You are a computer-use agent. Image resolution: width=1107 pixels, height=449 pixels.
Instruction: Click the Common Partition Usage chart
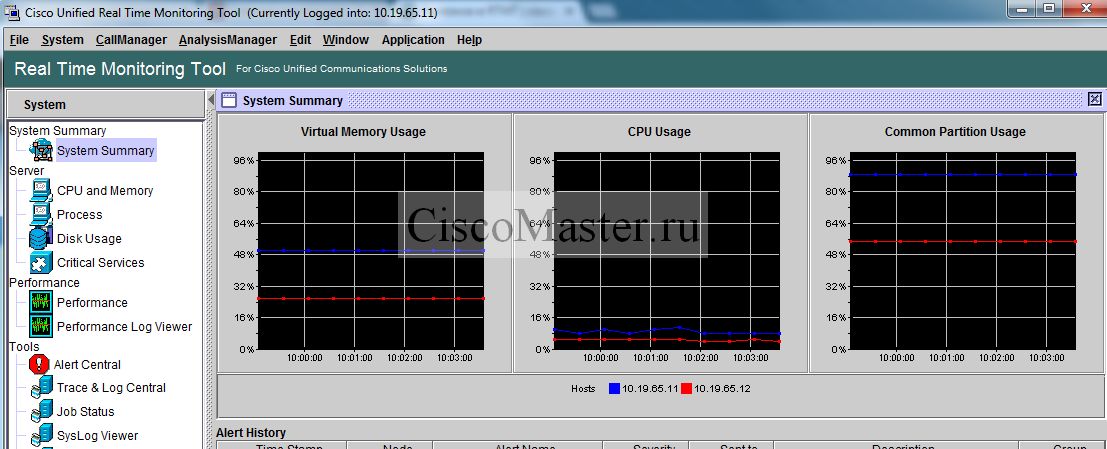[963, 251]
